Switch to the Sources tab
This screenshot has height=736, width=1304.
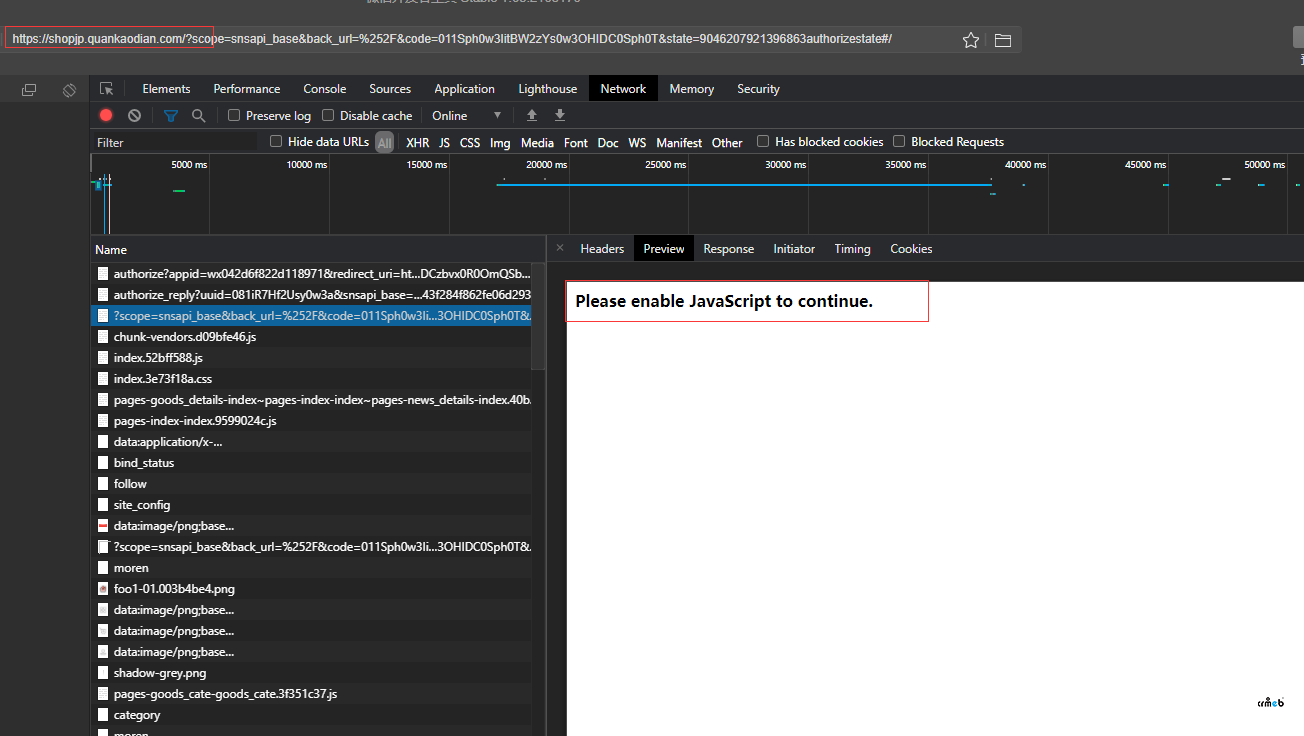pyautogui.click(x=390, y=89)
